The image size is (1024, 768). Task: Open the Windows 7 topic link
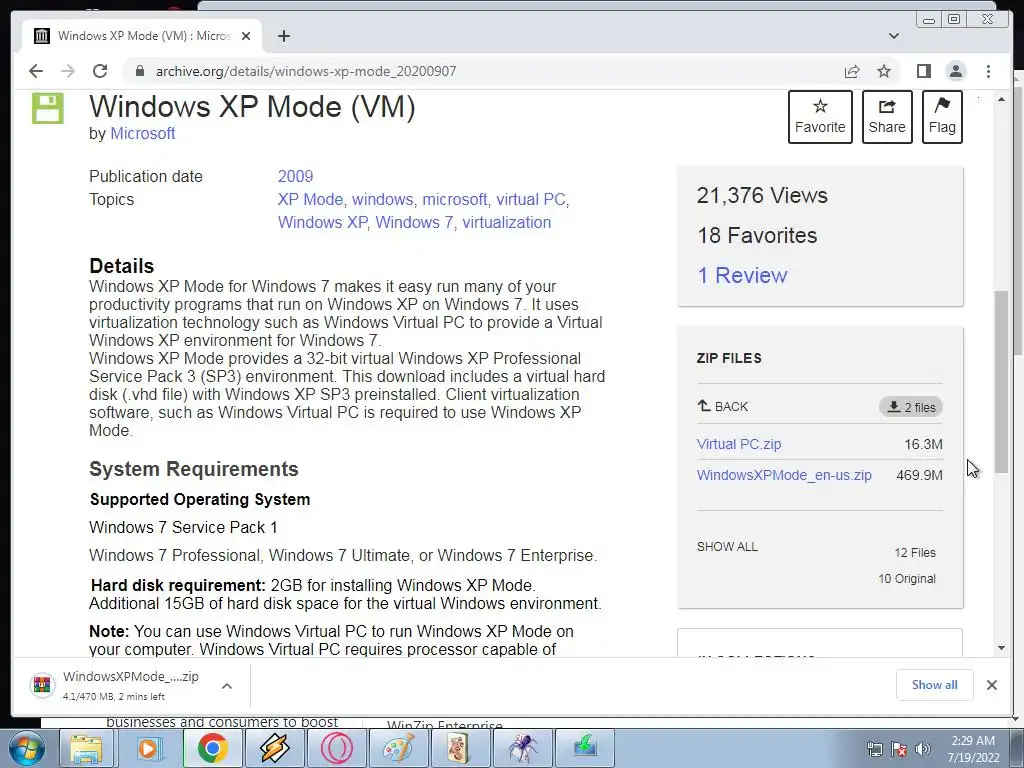(x=414, y=223)
